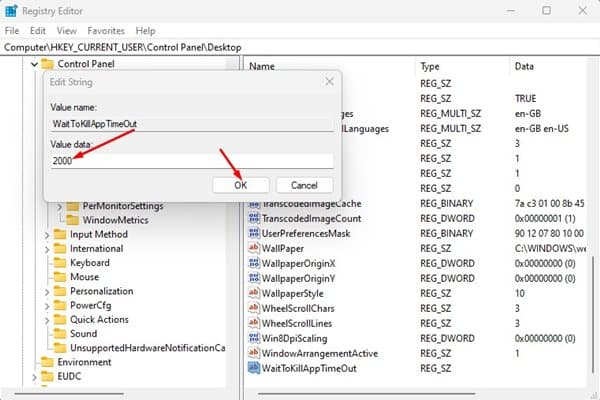Select the Sound key label
This screenshot has width=600, height=400.
[x=83, y=334]
